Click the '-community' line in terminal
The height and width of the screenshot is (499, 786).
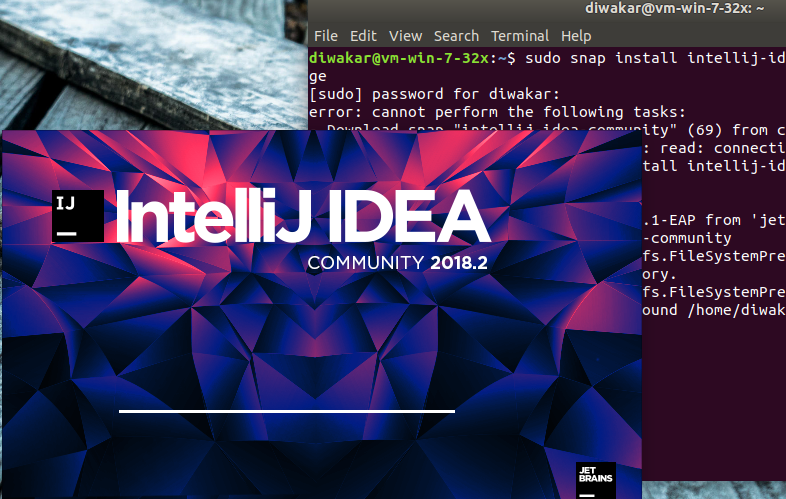pyautogui.click(x=687, y=238)
